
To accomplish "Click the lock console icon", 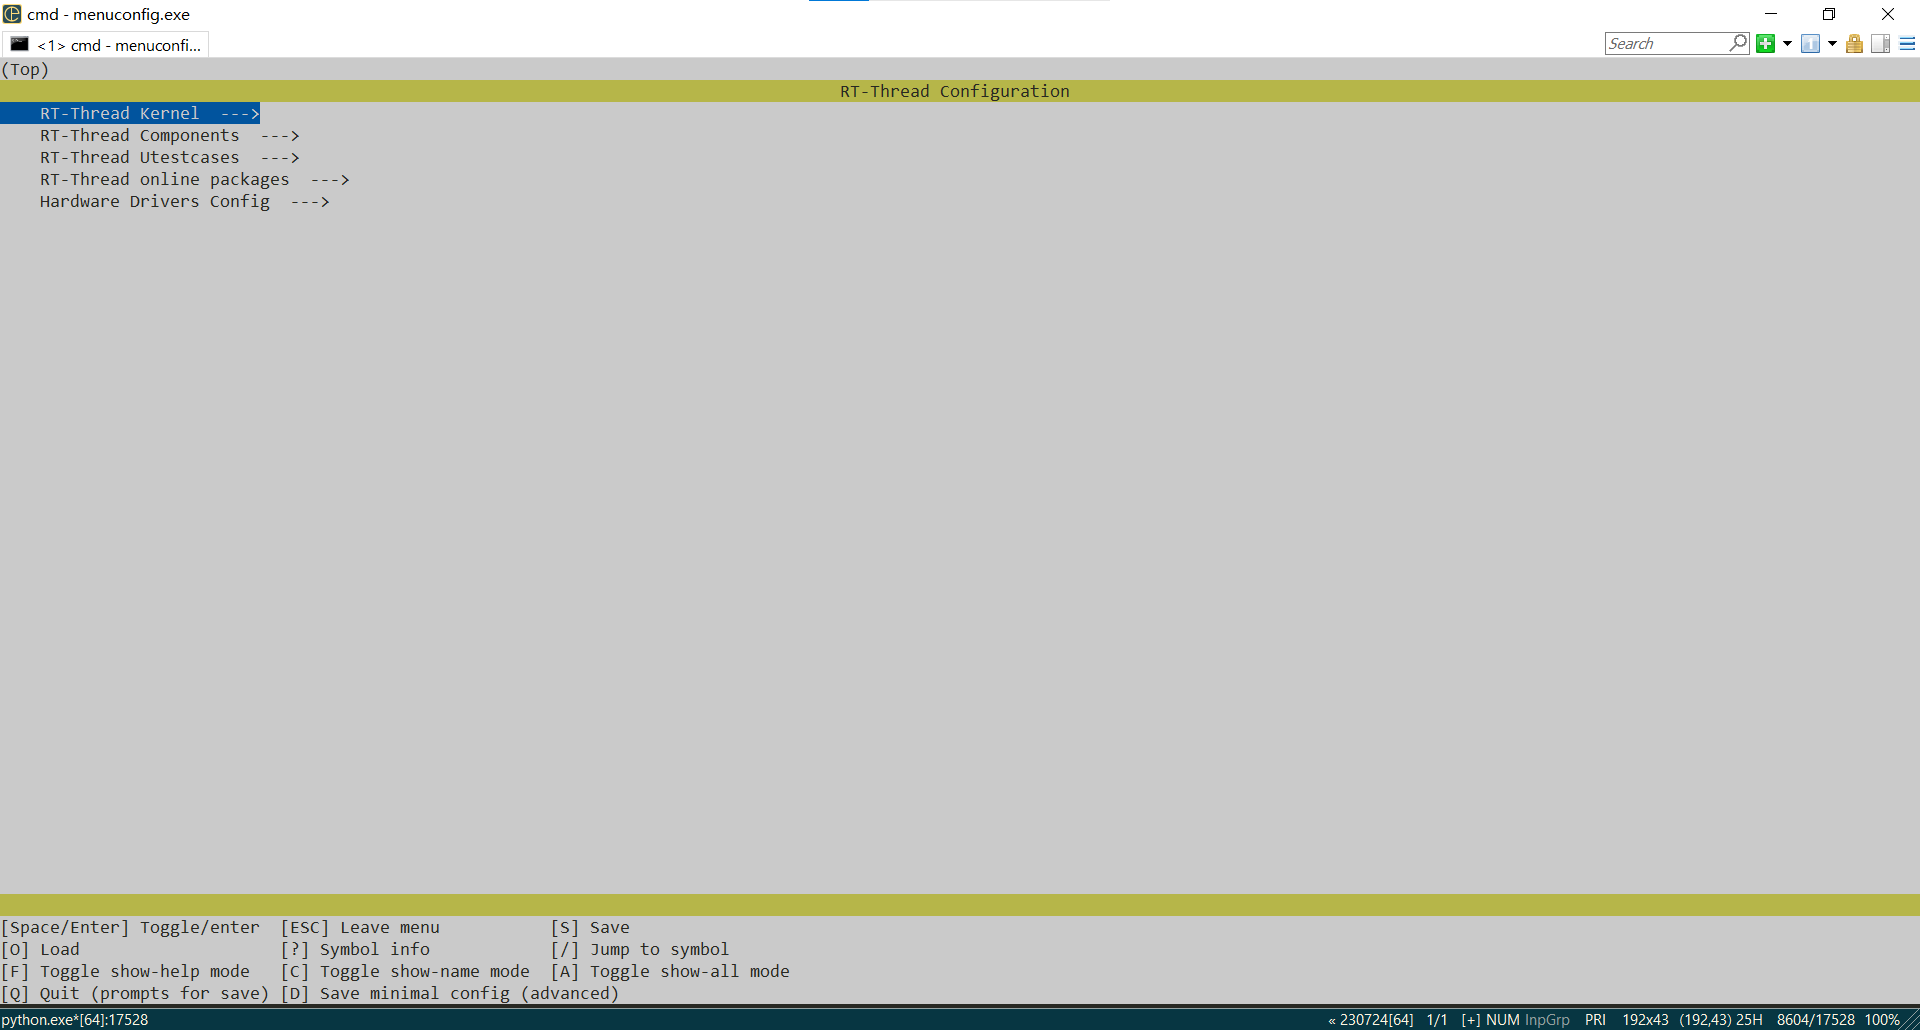I will pos(1855,43).
